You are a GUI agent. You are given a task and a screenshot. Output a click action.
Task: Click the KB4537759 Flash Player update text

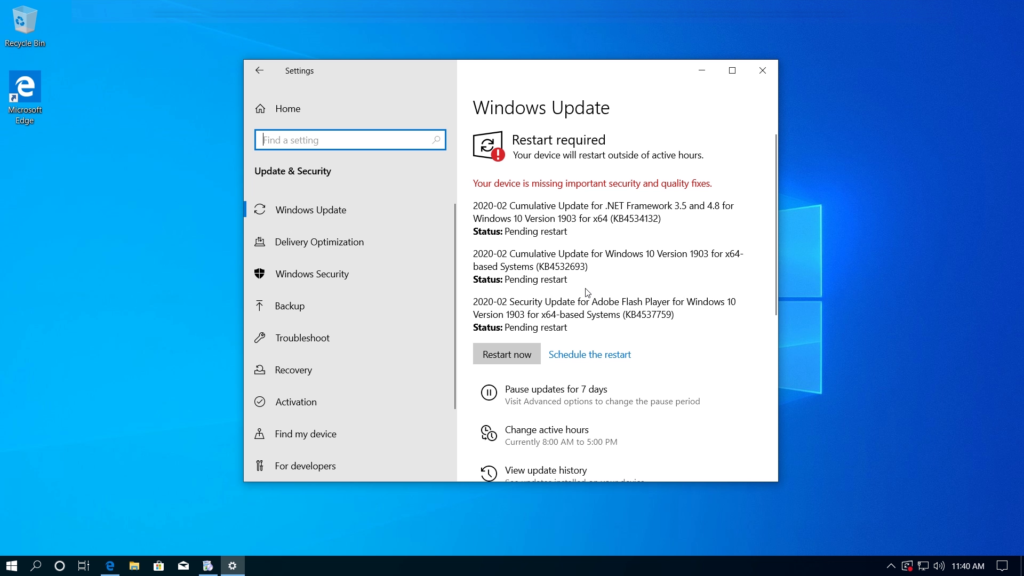(x=604, y=308)
